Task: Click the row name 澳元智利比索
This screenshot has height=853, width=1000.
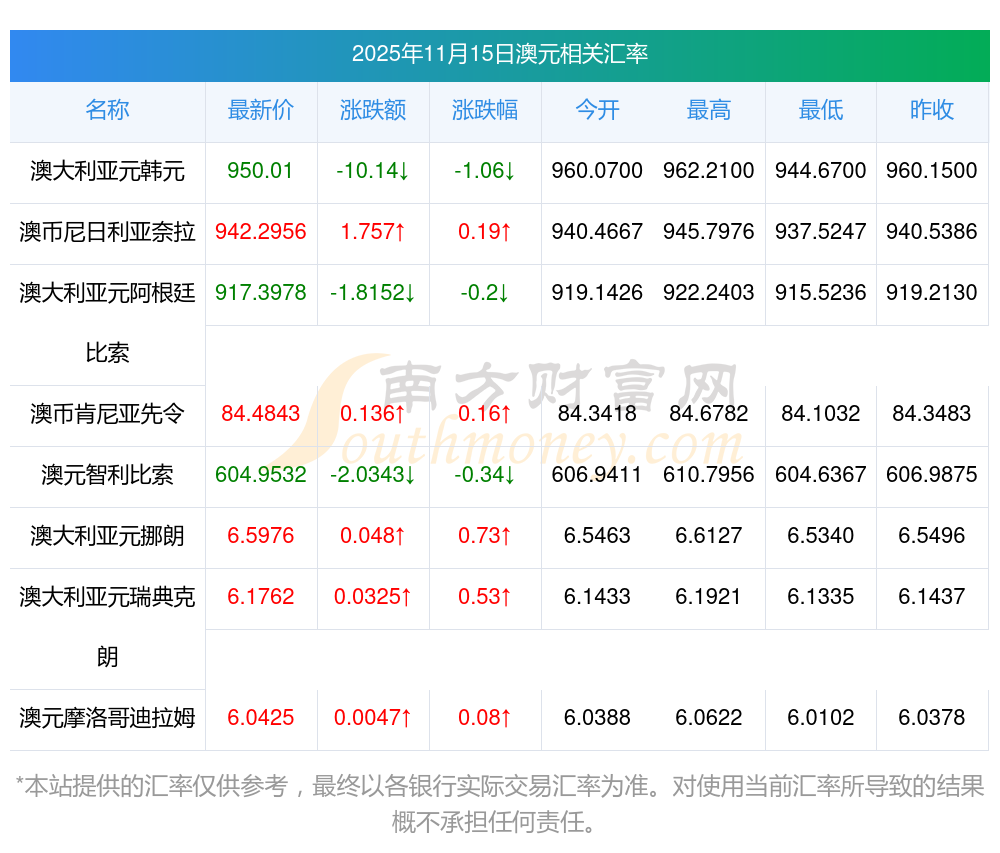Action: (107, 475)
